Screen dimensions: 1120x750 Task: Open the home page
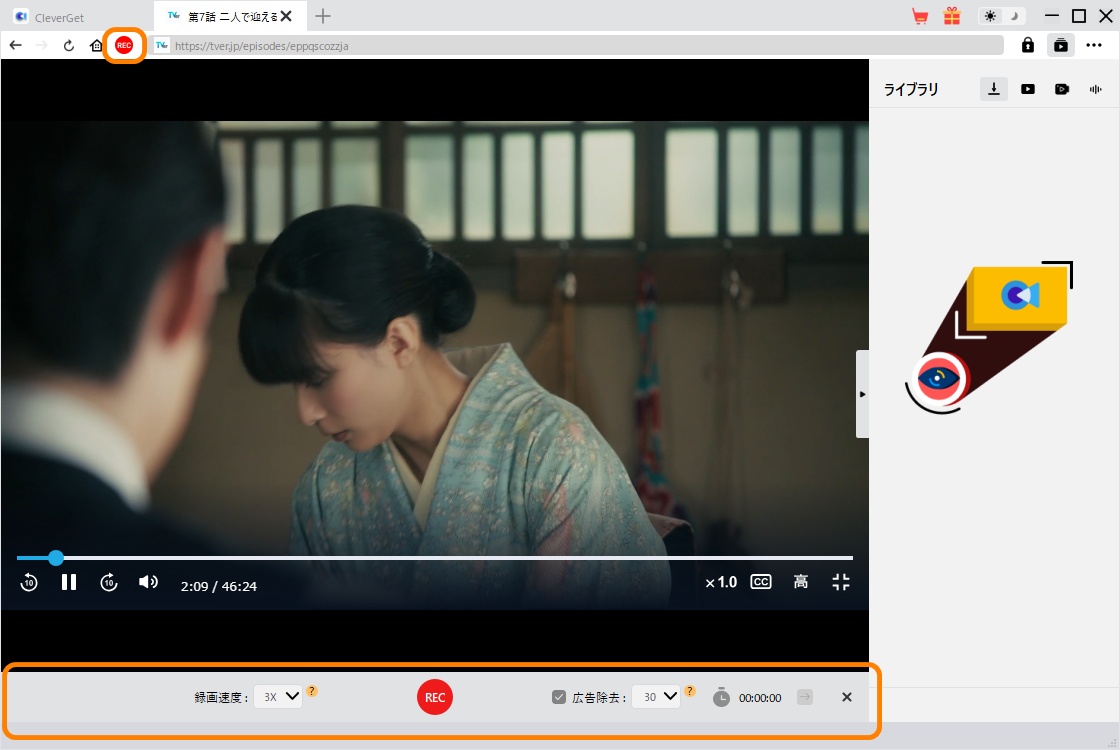(x=96, y=46)
